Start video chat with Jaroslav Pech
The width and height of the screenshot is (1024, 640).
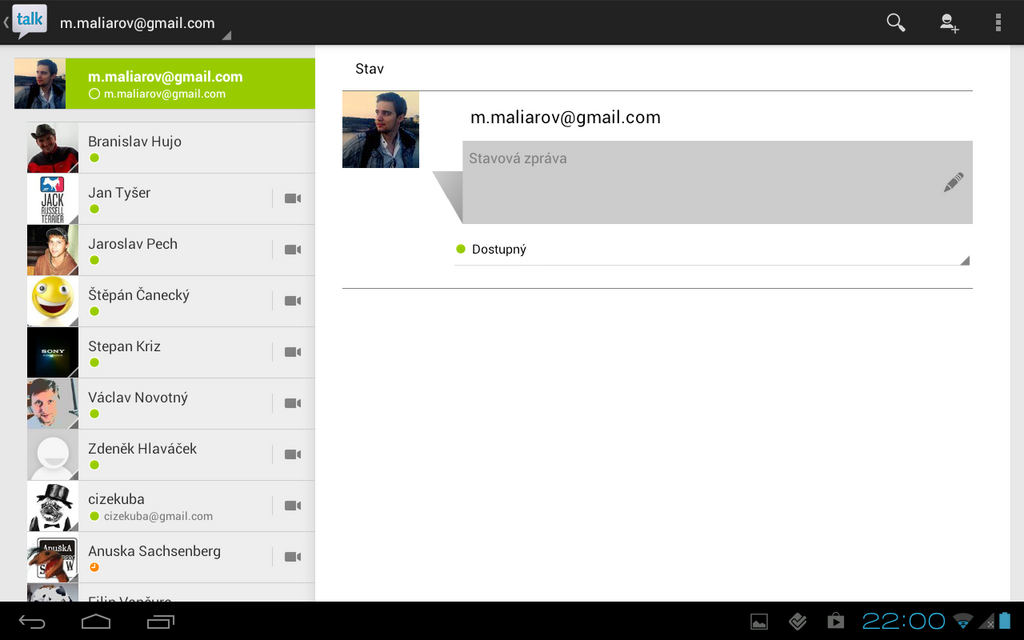click(x=292, y=250)
